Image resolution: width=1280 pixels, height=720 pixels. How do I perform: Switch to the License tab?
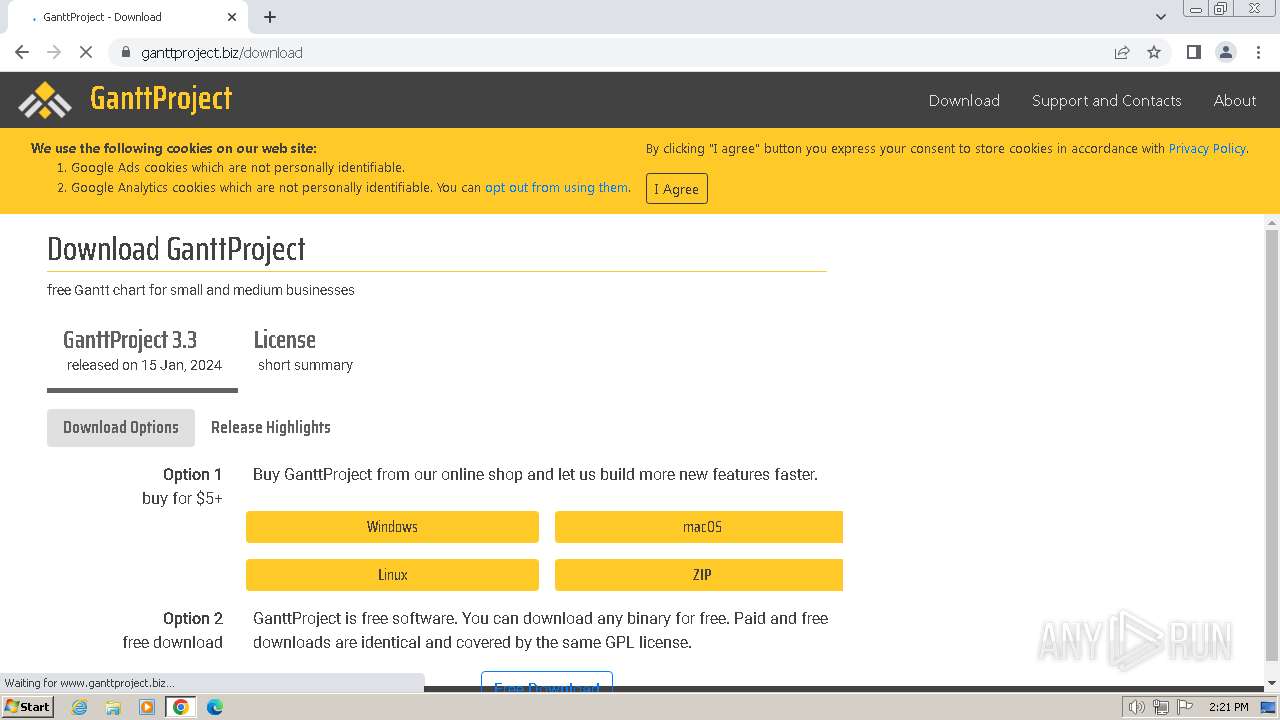point(304,351)
